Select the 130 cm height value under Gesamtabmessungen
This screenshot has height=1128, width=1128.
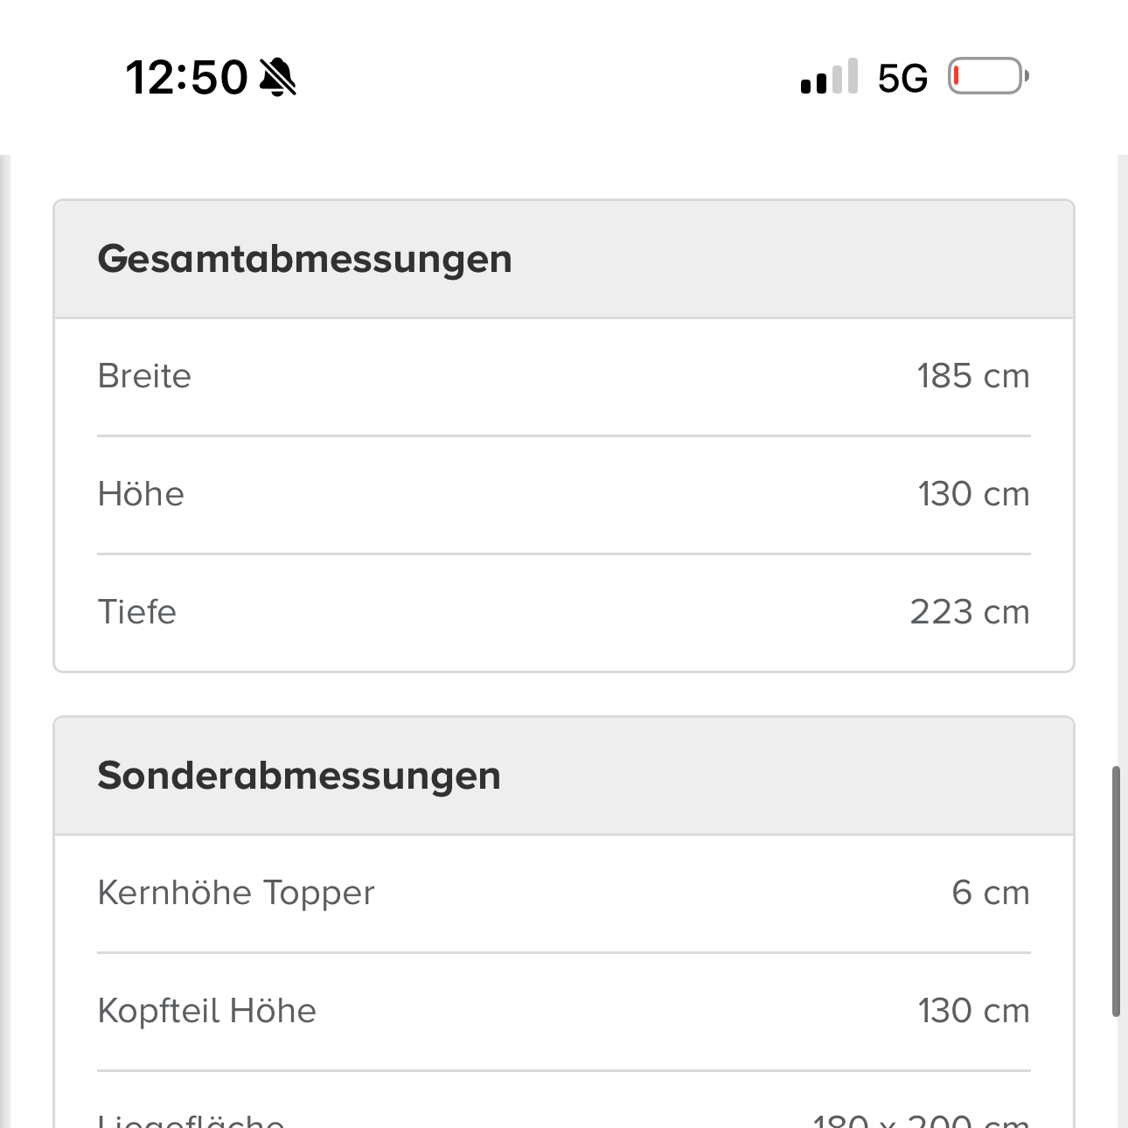tap(973, 494)
